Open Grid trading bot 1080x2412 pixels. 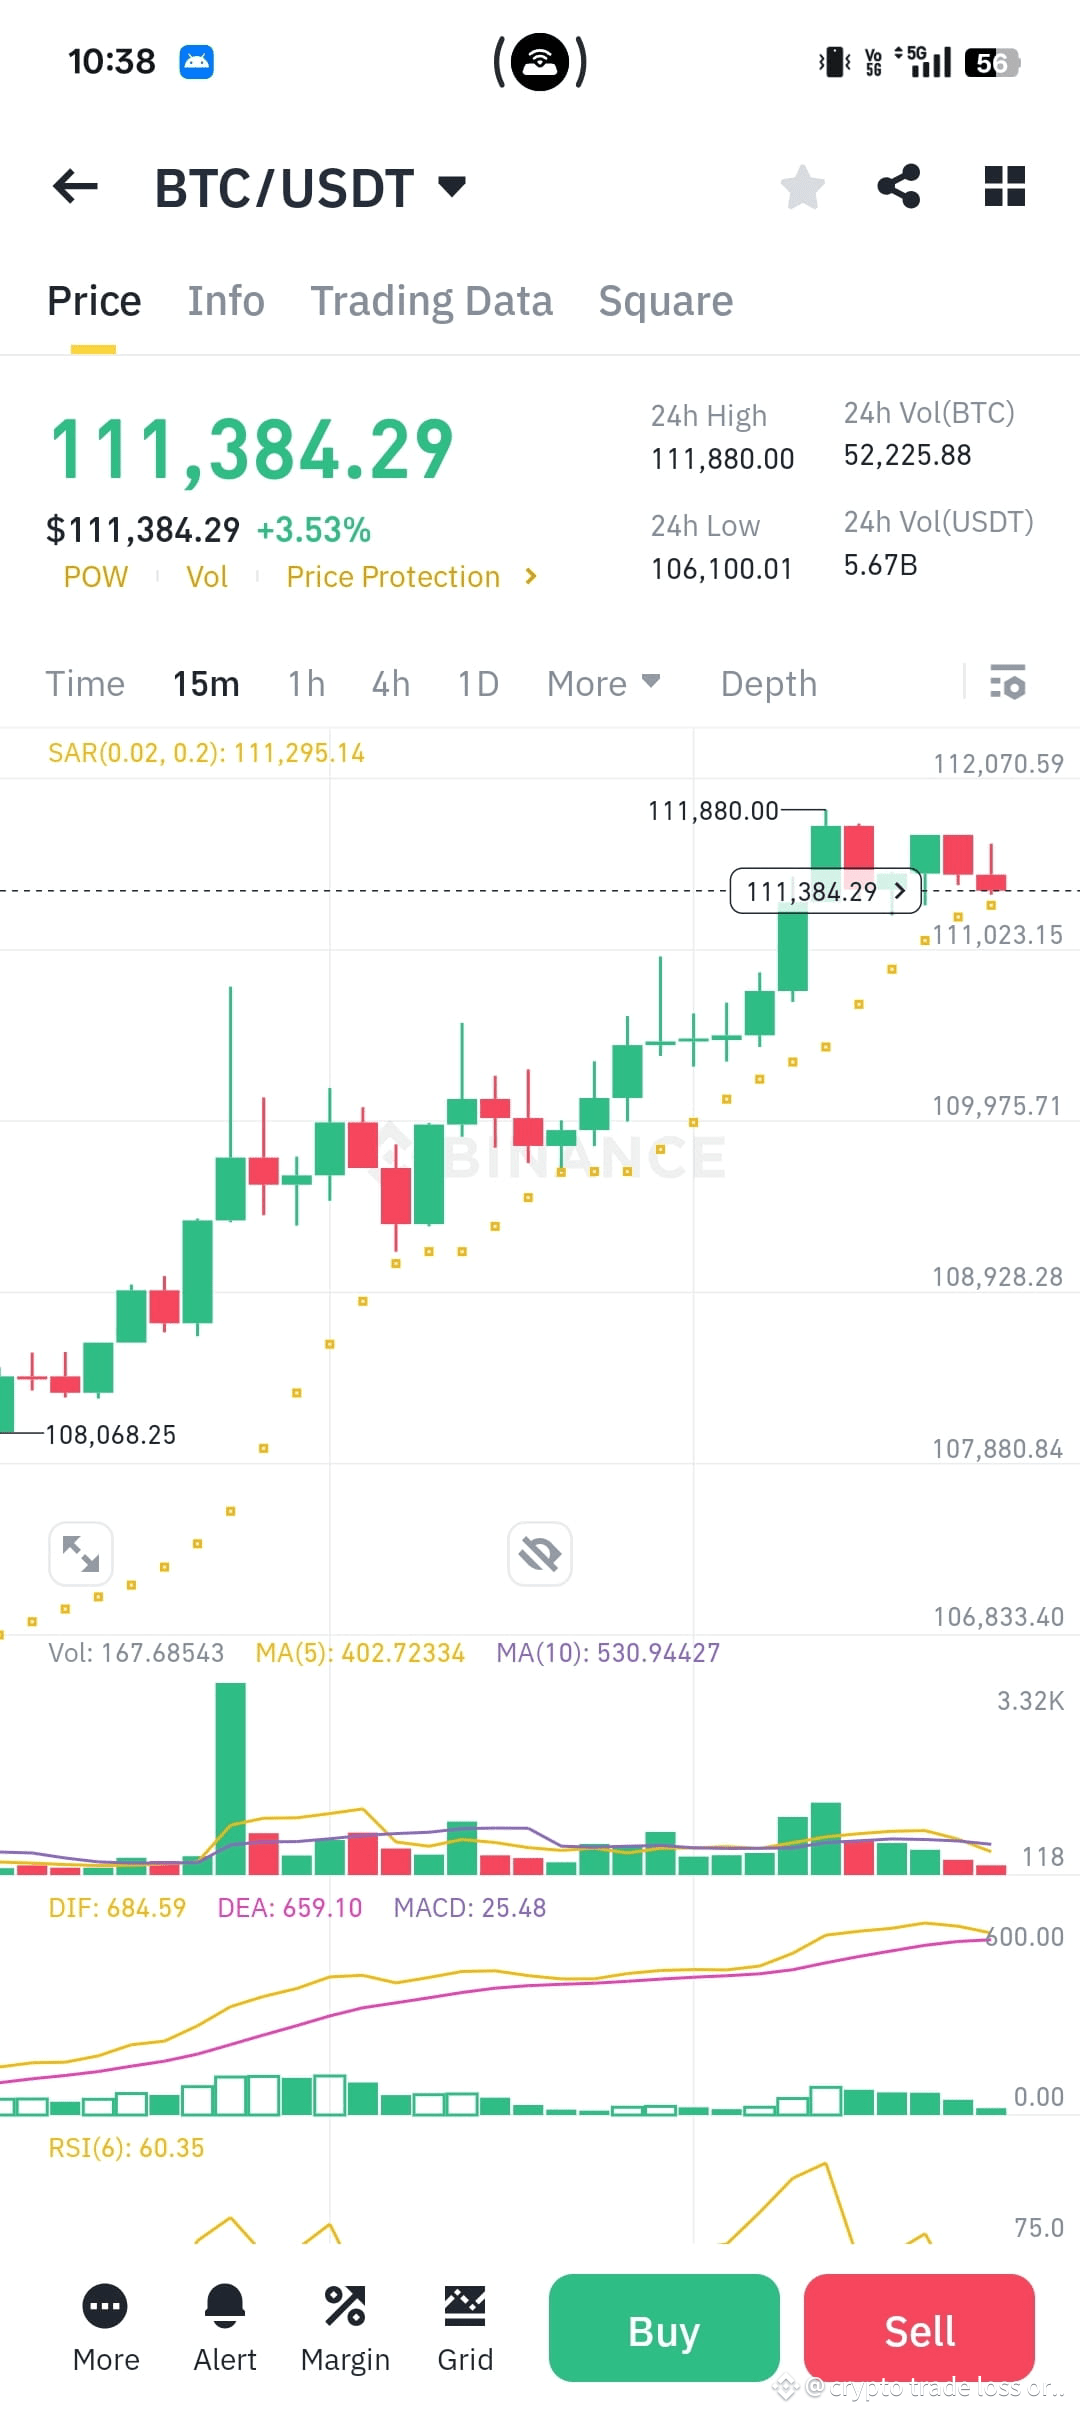[465, 2328]
